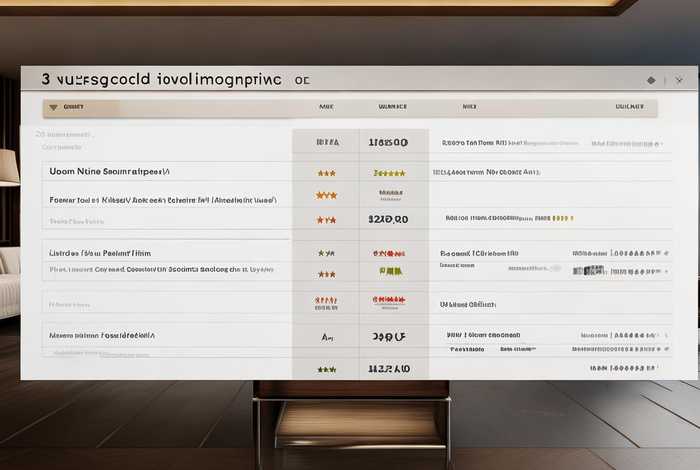This screenshot has width=700, height=470.
Task: Click the price in the top table row
Action: [x=388, y=143]
